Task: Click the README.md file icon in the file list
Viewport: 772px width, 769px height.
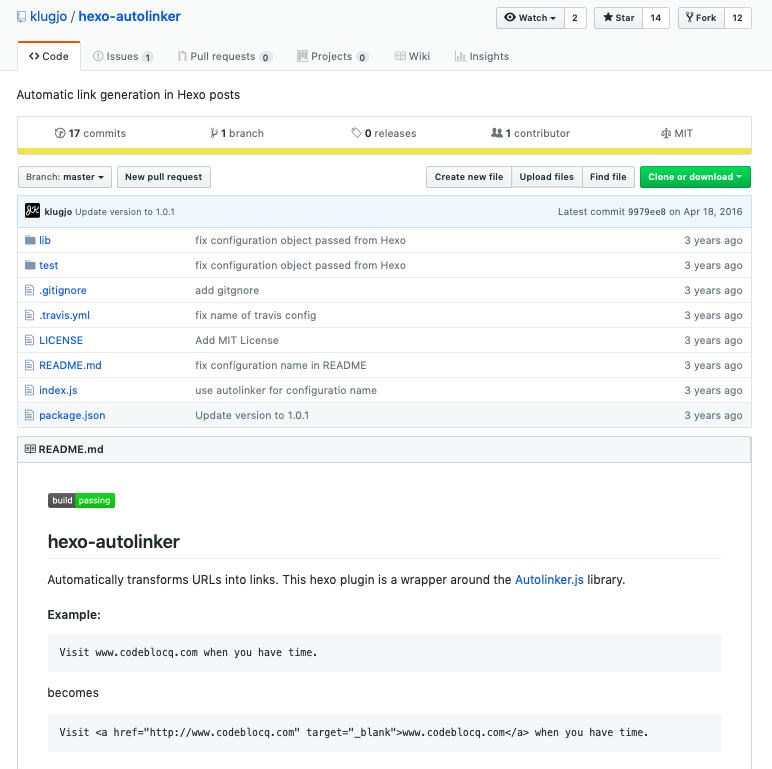Action: [x=30, y=365]
